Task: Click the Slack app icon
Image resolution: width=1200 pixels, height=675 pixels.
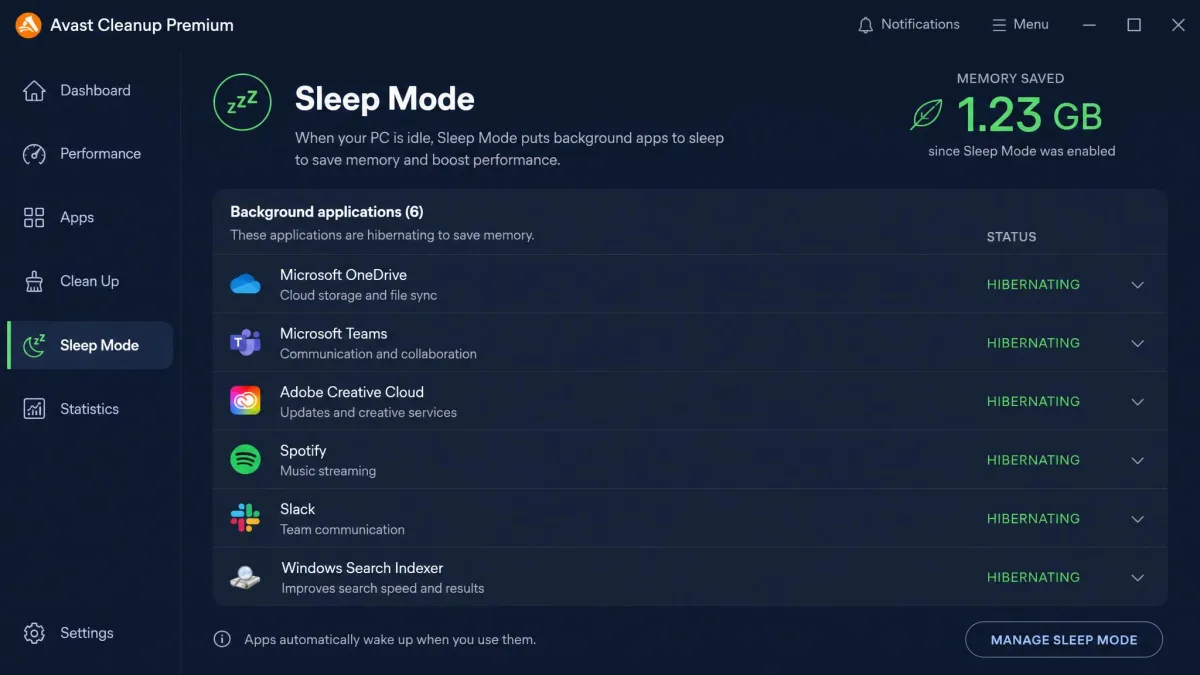Action: [245, 519]
